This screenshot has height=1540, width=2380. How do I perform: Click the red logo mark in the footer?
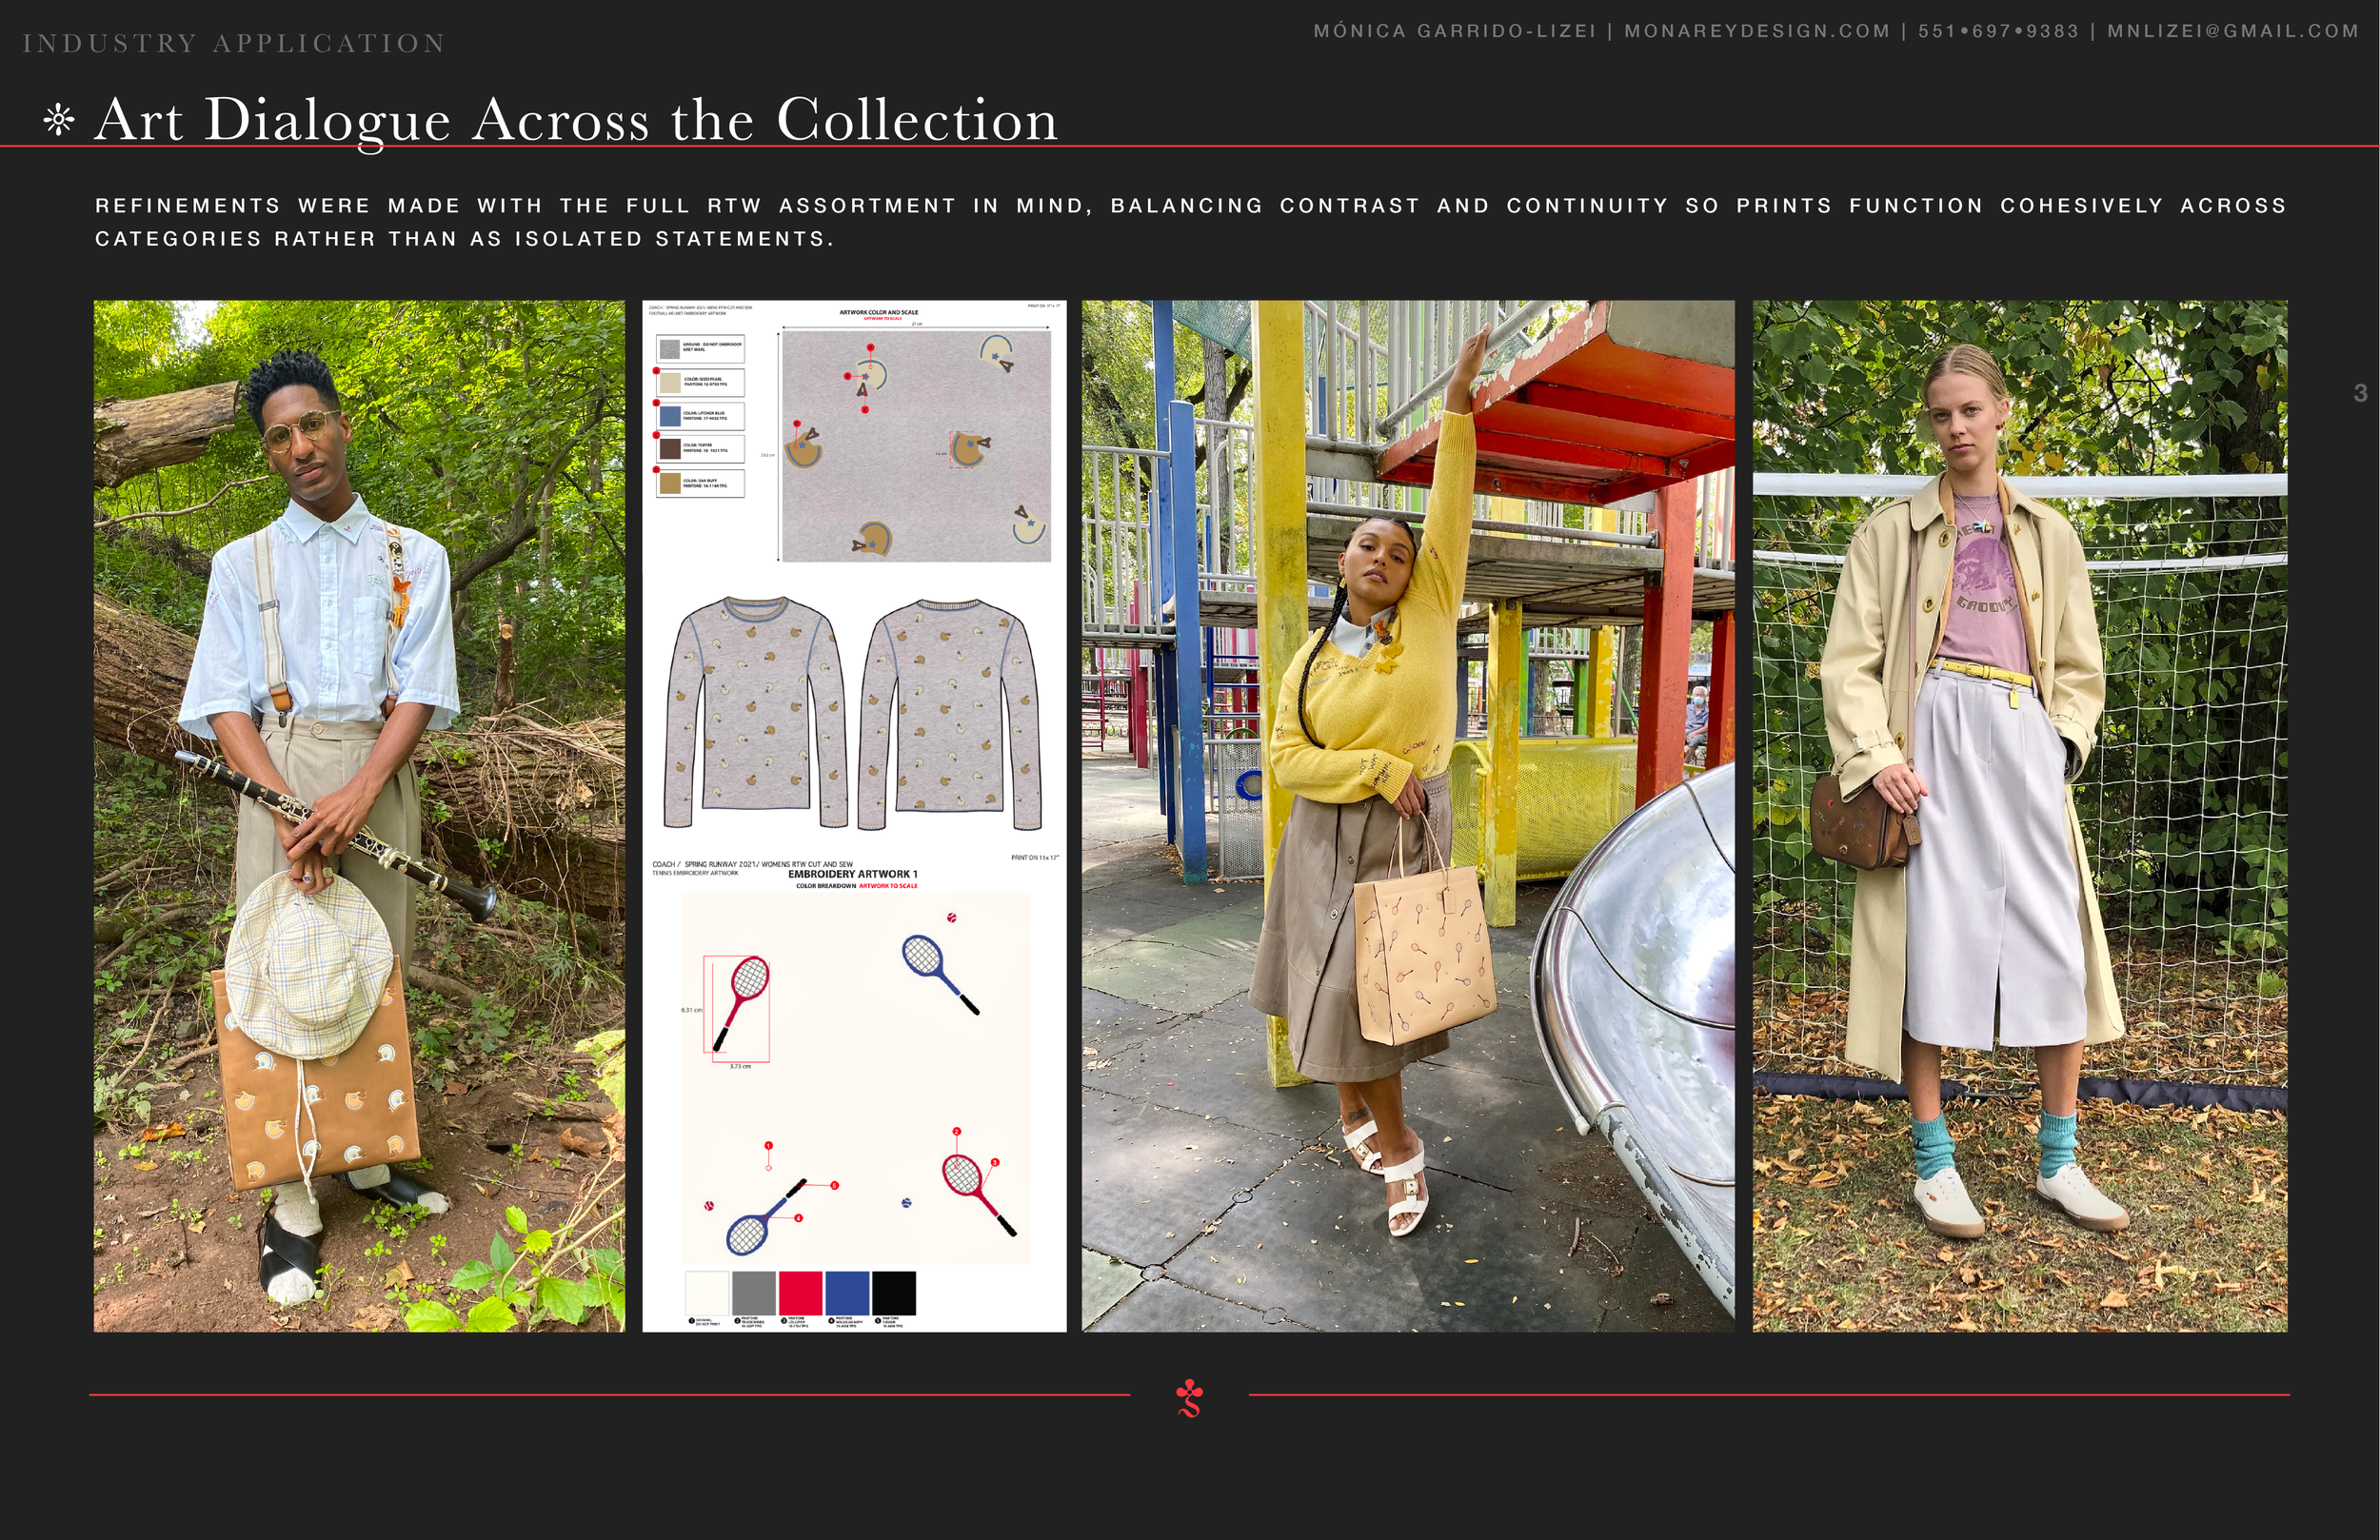click(x=1191, y=1400)
